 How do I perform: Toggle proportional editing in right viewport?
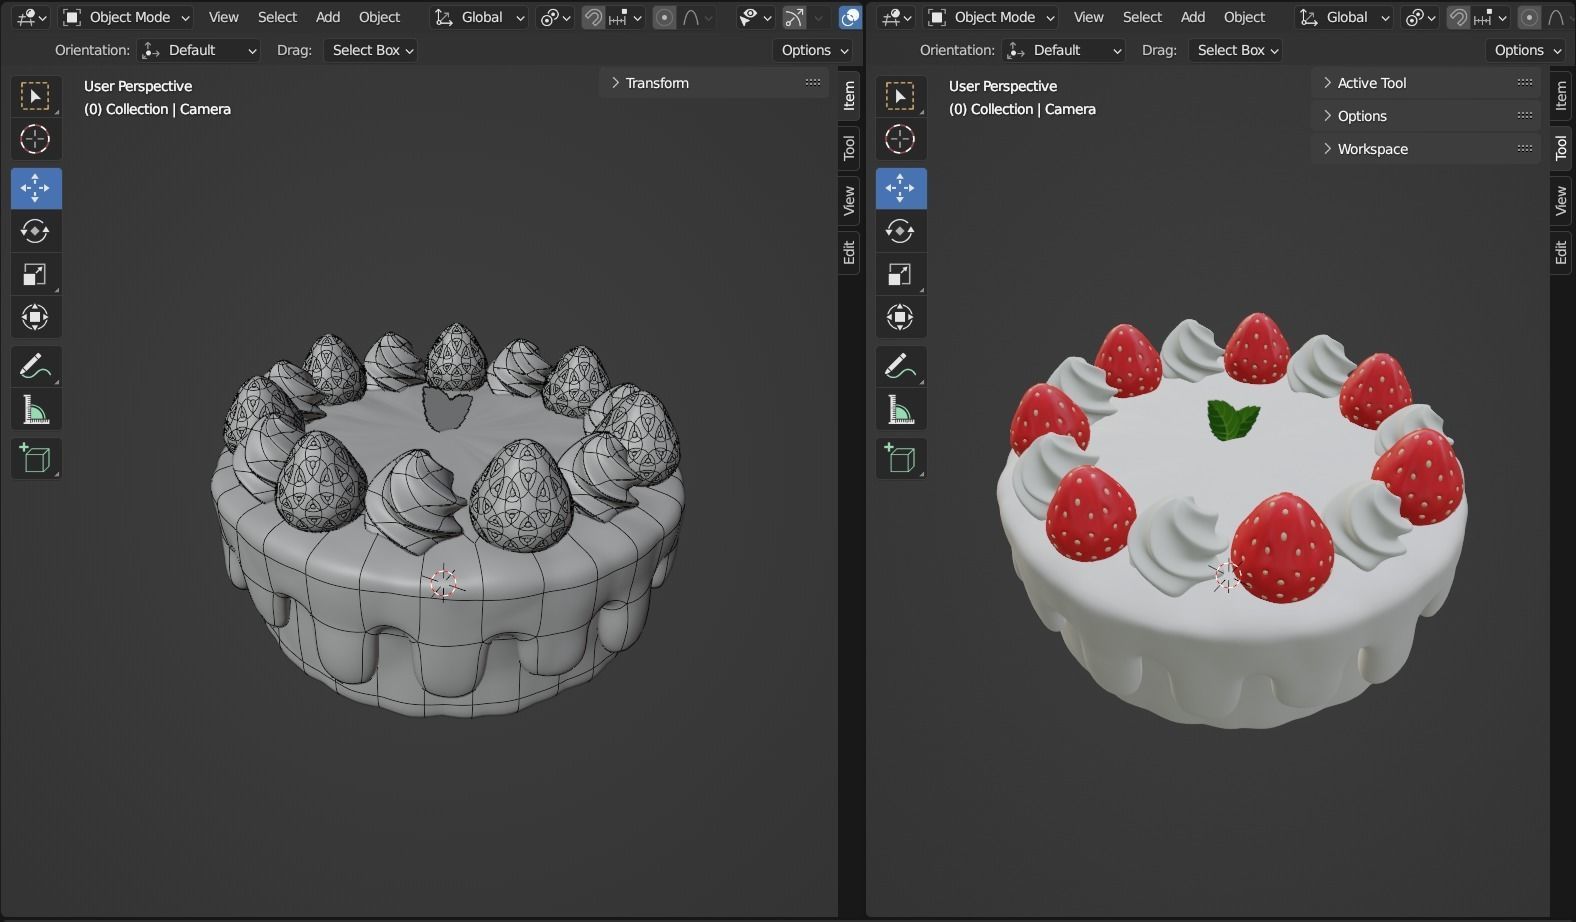(1530, 17)
